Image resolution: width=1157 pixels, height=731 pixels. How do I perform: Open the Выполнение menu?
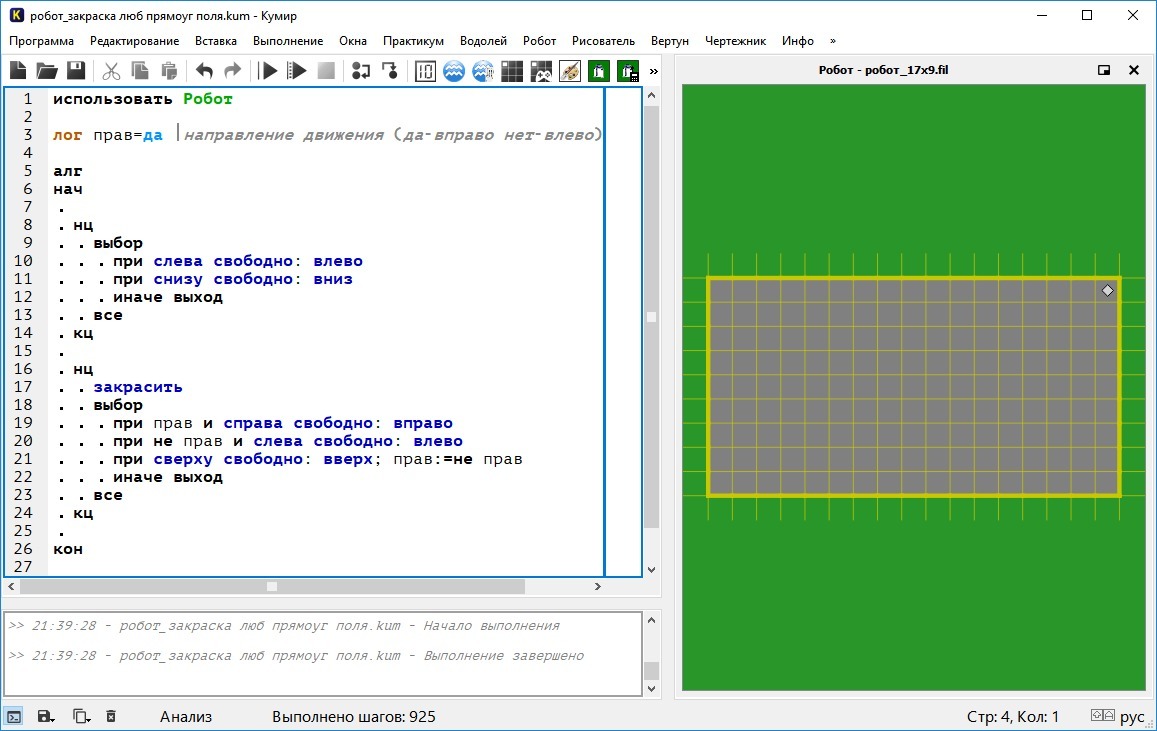288,41
